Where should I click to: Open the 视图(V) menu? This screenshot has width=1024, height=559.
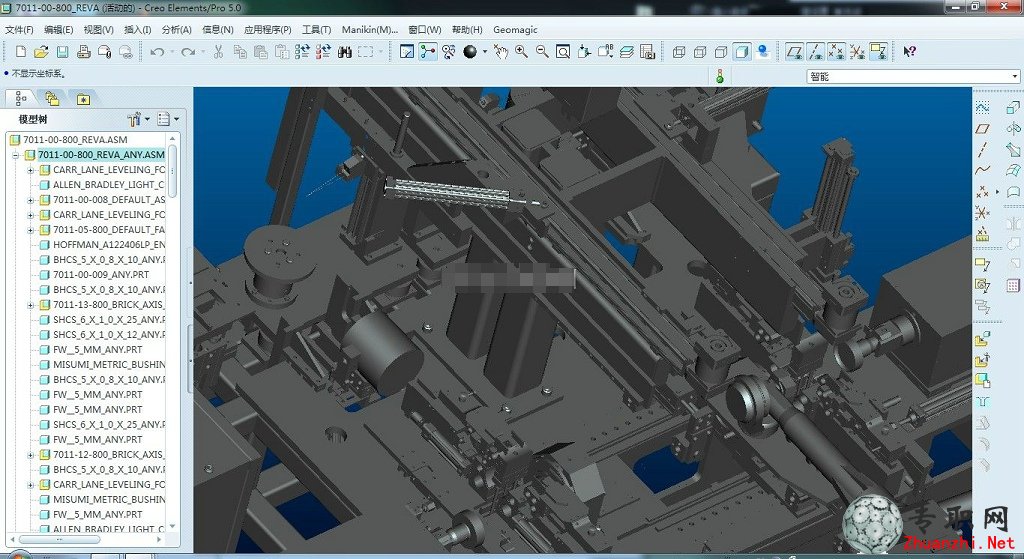click(99, 29)
